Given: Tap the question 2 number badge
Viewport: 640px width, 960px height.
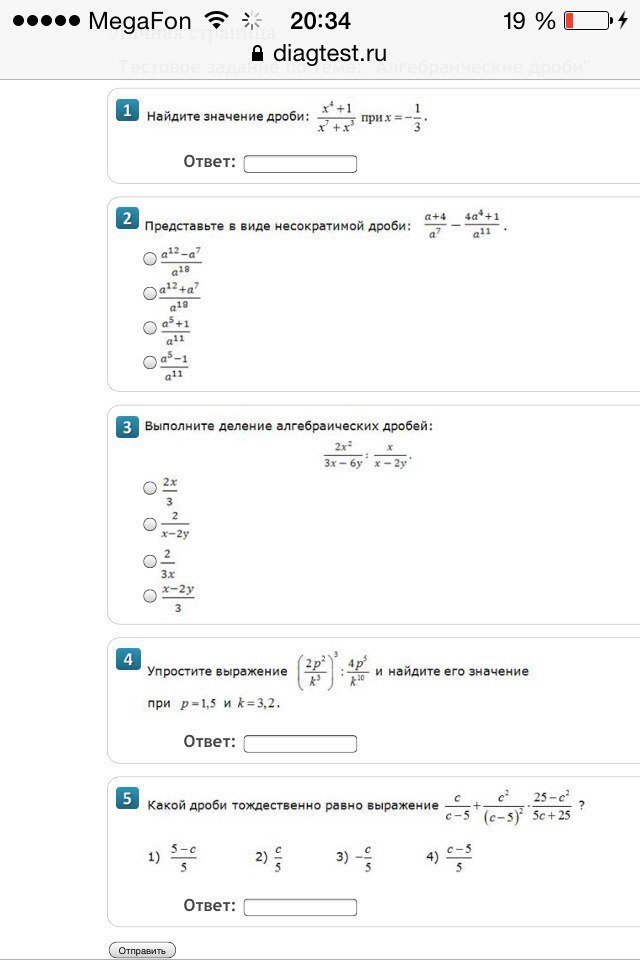Looking at the screenshot, I should (127, 219).
